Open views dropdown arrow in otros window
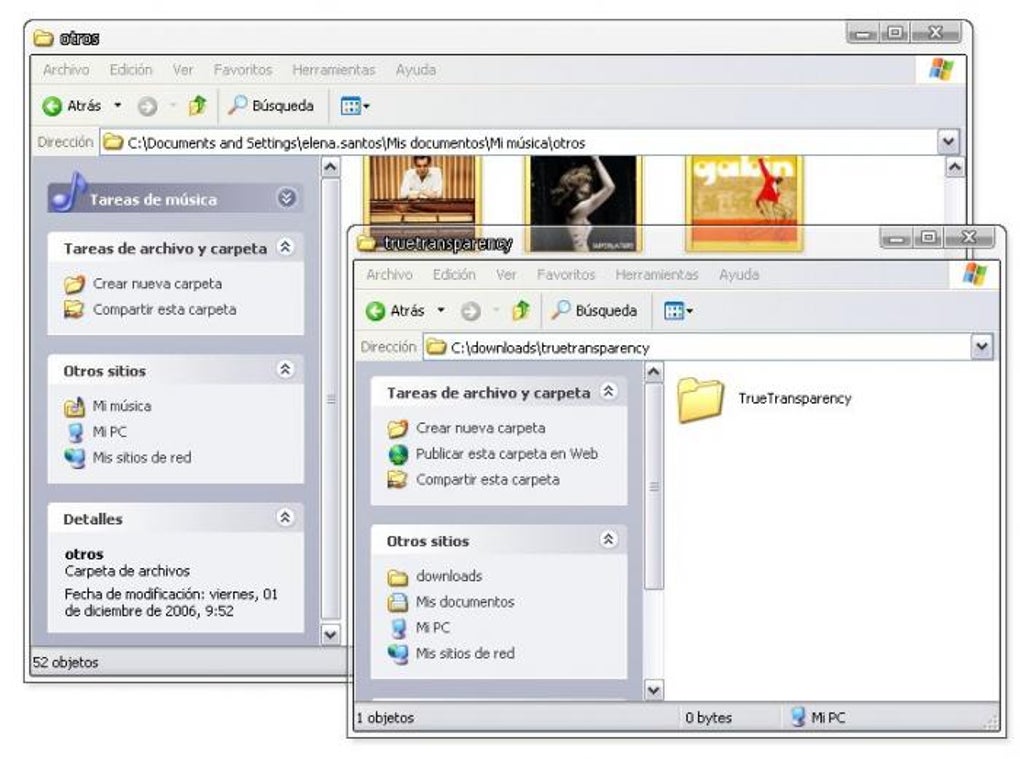Screen dimensions: 1020x759 (x=366, y=106)
